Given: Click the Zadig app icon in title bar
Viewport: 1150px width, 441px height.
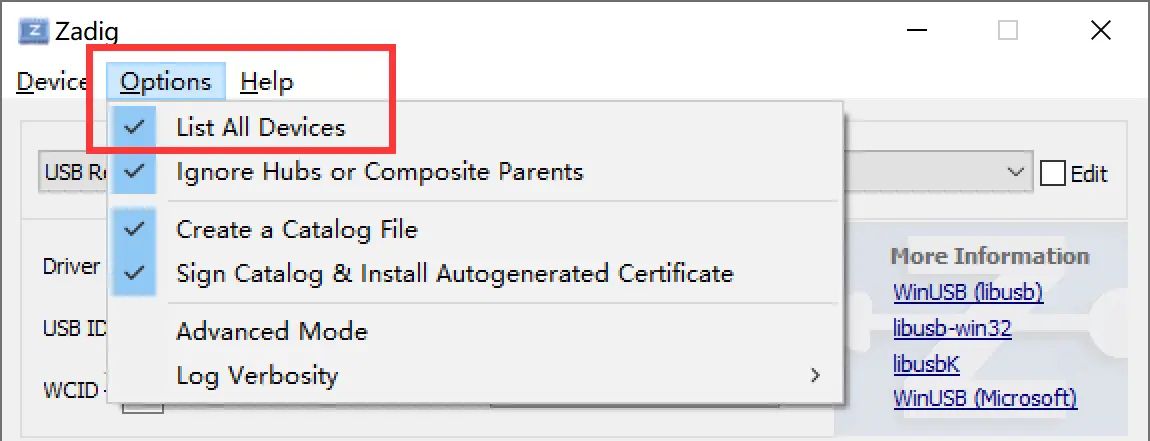Looking at the screenshot, I should click(x=32, y=30).
